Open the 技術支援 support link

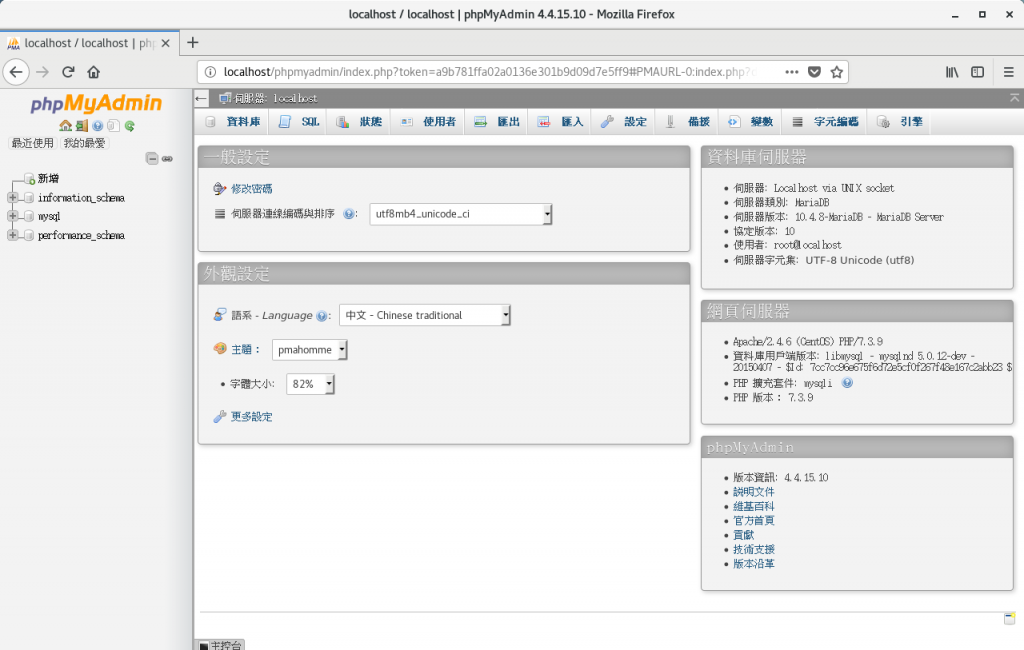(754, 549)
